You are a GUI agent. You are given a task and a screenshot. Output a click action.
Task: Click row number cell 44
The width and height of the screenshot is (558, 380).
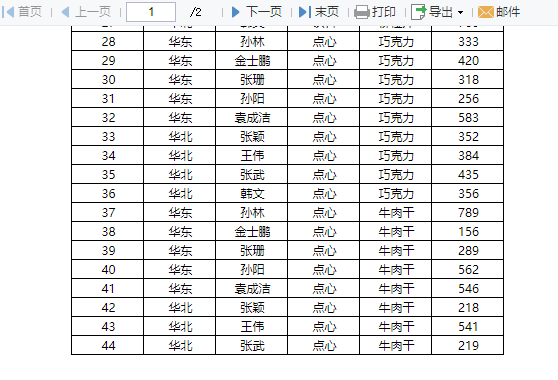click(x=107, y=345)
